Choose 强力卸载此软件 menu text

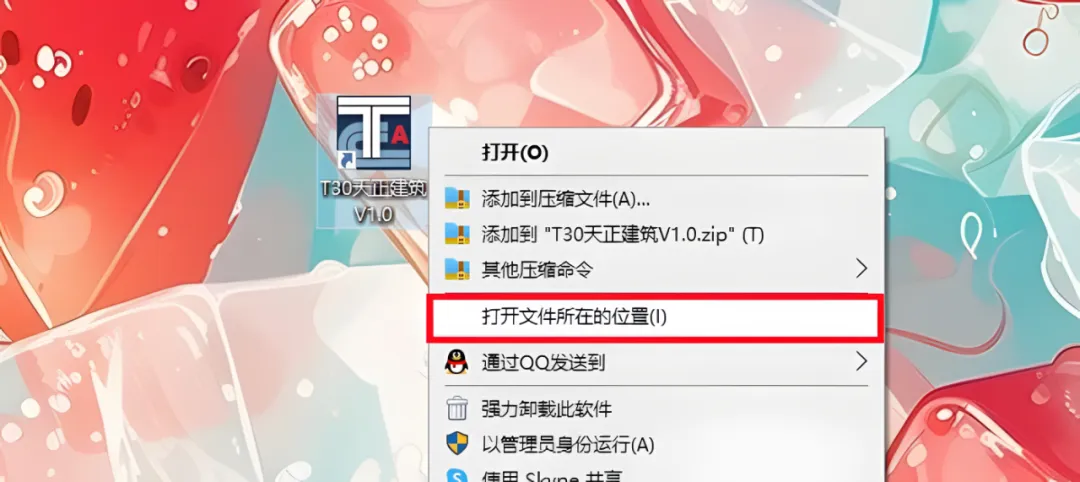(546, 409)
